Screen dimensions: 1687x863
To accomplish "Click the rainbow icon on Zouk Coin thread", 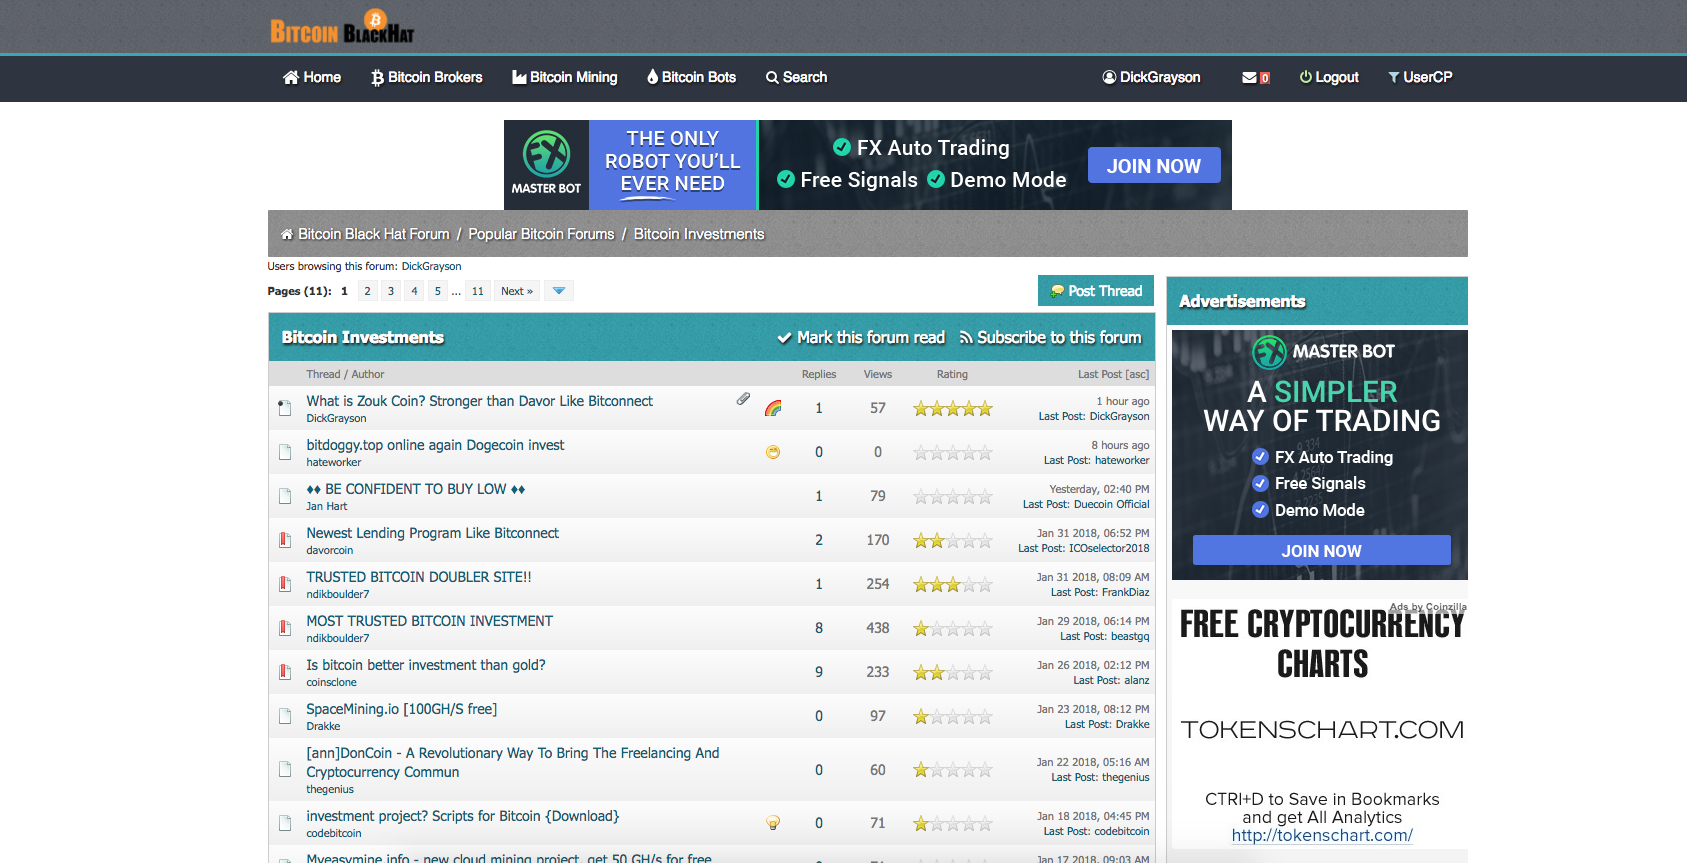I will (x=773, y=408).
